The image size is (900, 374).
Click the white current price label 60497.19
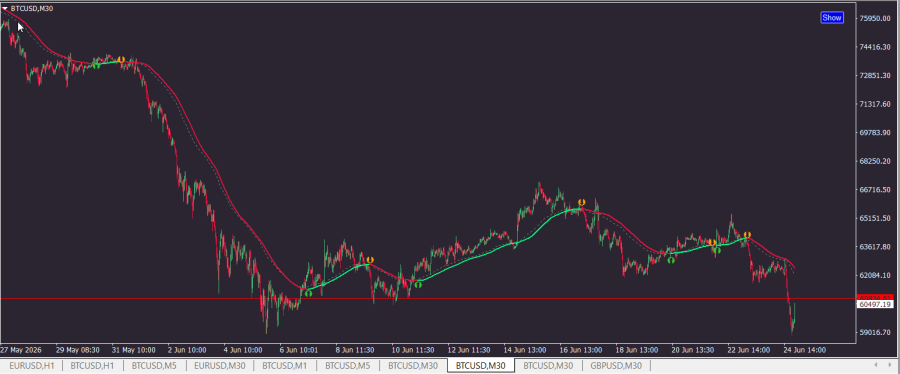click(x=875, y=305)
